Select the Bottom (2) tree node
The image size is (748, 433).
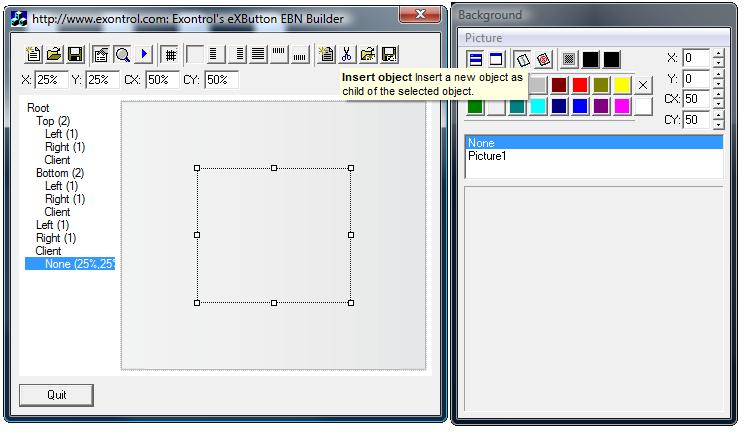click(x=60, y=173)
